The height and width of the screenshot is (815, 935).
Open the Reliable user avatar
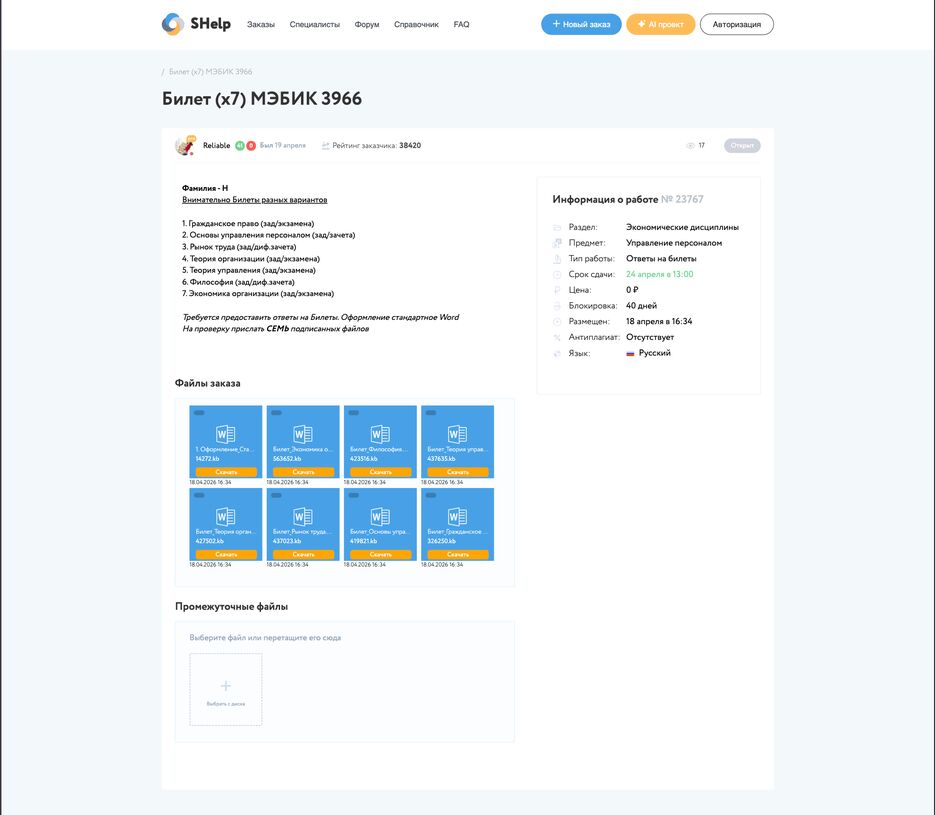pos(185,145)
